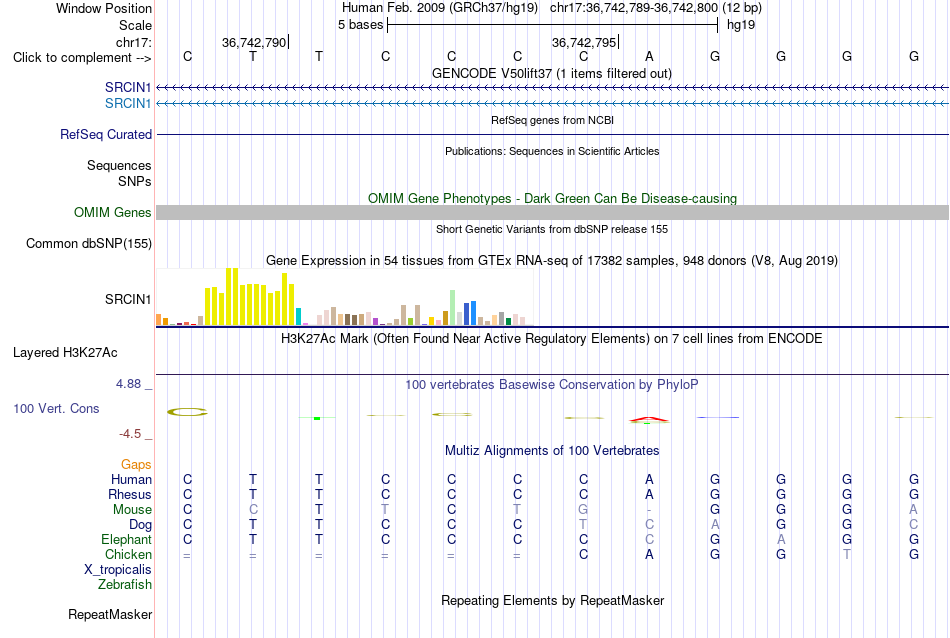This screenshot has height=638, width=950.
Task: Click the gray OMIM Genes item bar
Action: (552, 212)
